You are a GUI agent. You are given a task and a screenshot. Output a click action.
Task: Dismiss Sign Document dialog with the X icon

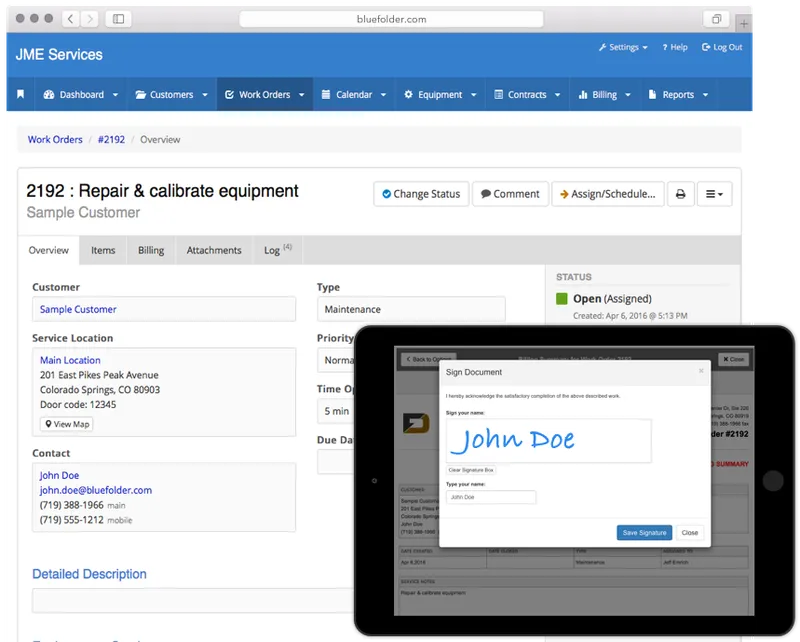click(x=701, y=371)
